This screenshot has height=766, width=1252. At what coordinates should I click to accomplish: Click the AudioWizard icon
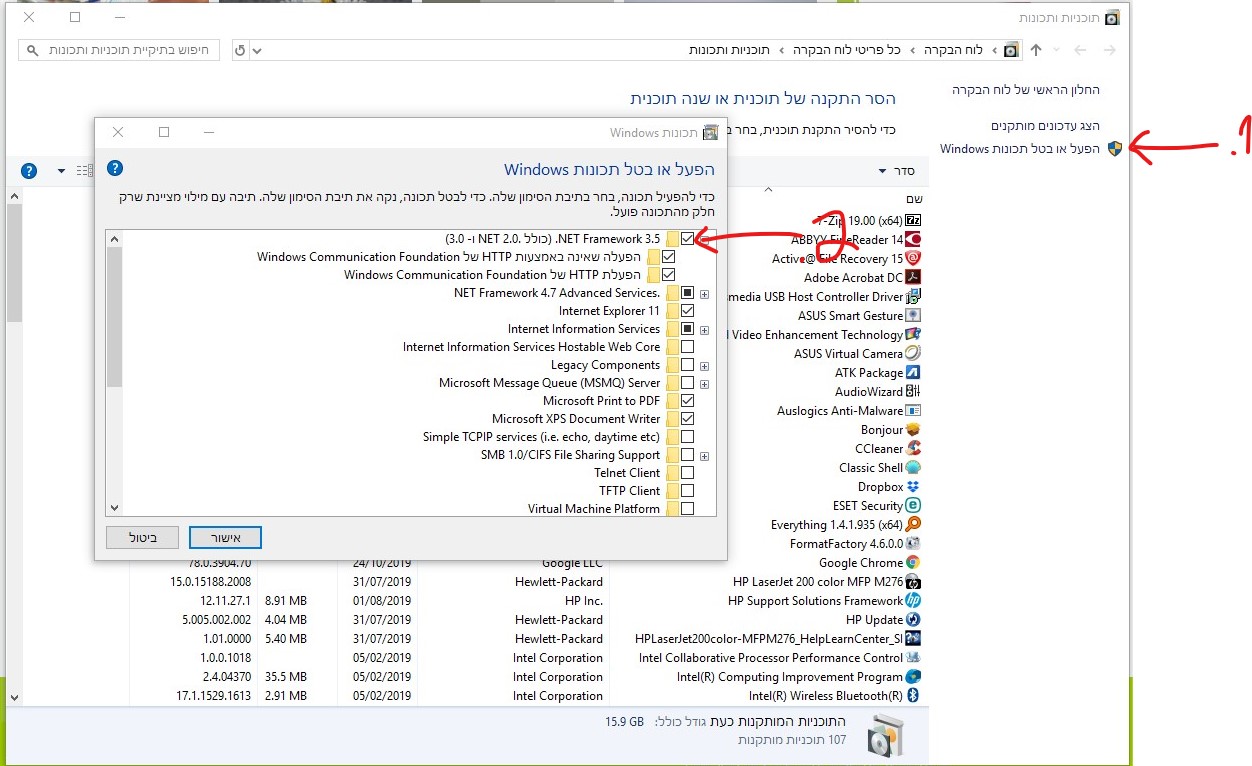tap(913, 391)
